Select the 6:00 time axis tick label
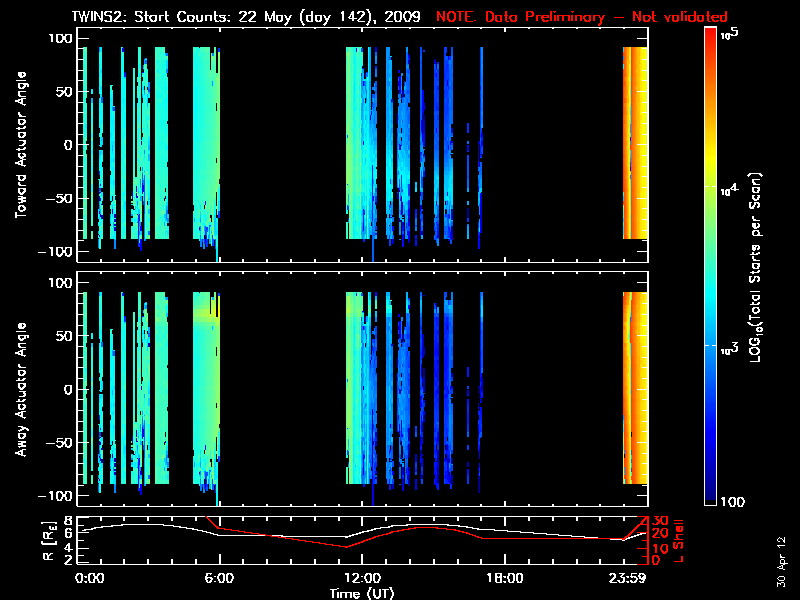This screenshot has height=600, width=800. tap(219, 578)
